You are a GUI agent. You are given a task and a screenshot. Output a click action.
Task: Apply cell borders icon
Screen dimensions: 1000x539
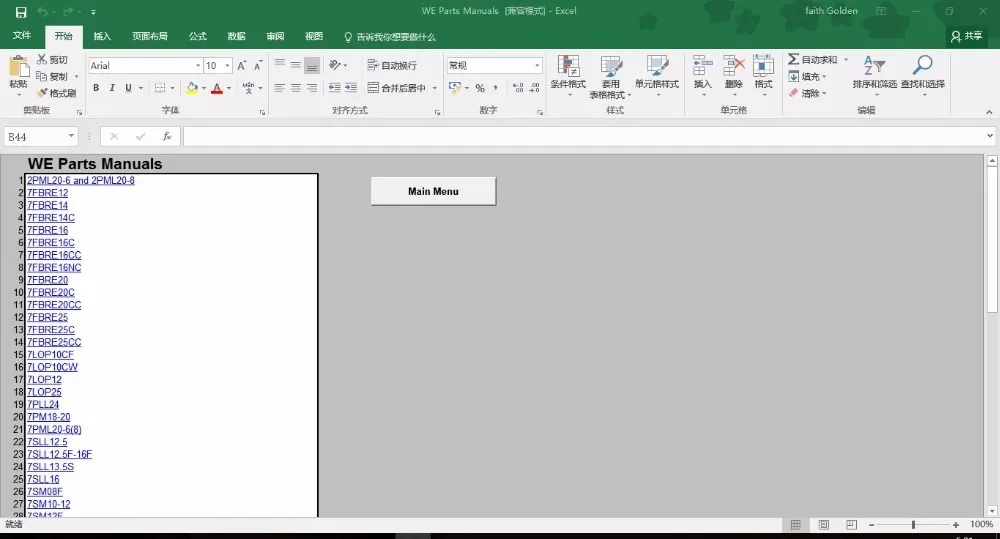(160, 88)
